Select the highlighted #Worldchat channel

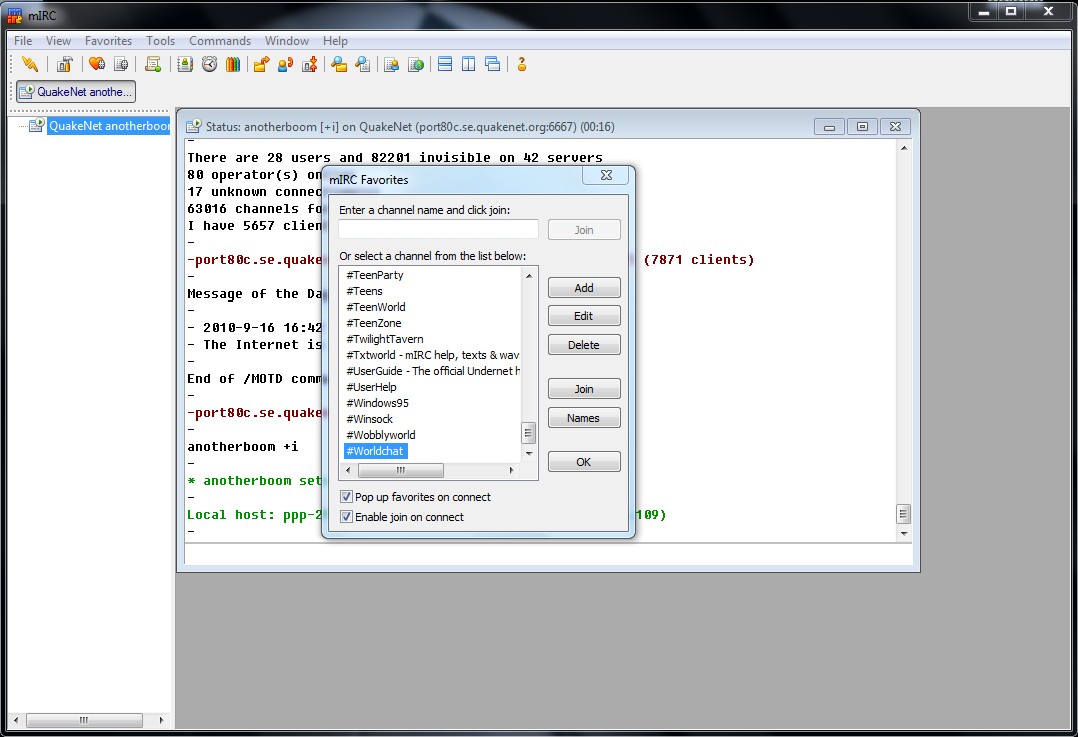375,450
